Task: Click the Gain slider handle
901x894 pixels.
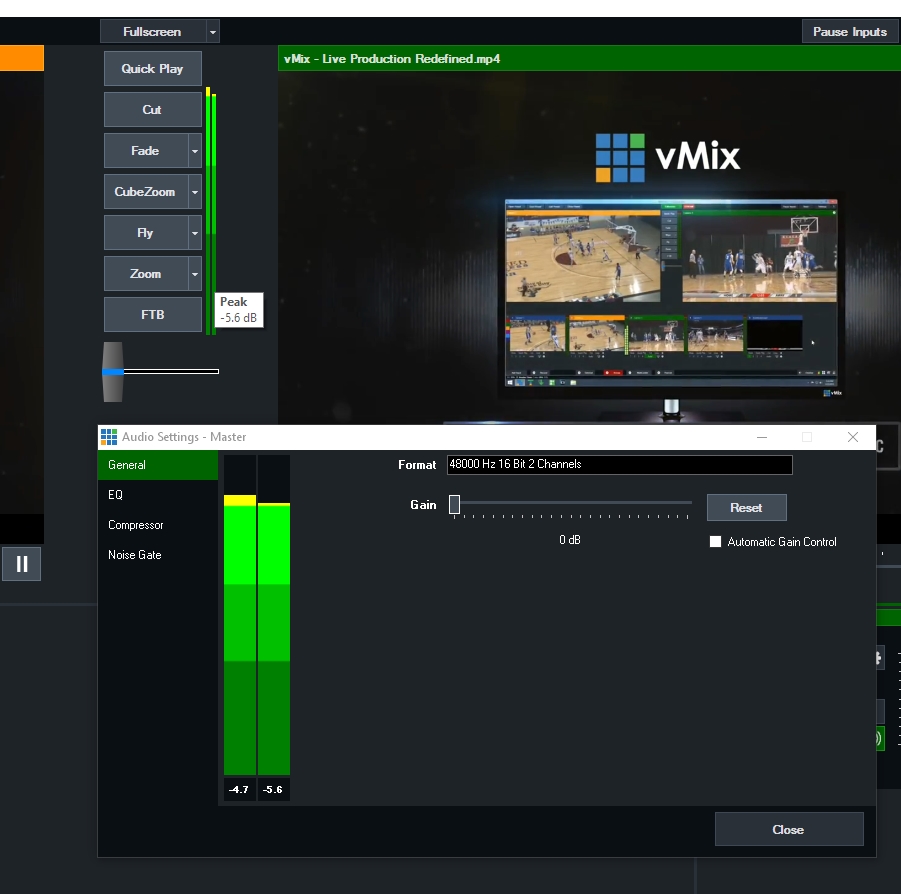Action: pyautogui.click(x=455, y=504)
